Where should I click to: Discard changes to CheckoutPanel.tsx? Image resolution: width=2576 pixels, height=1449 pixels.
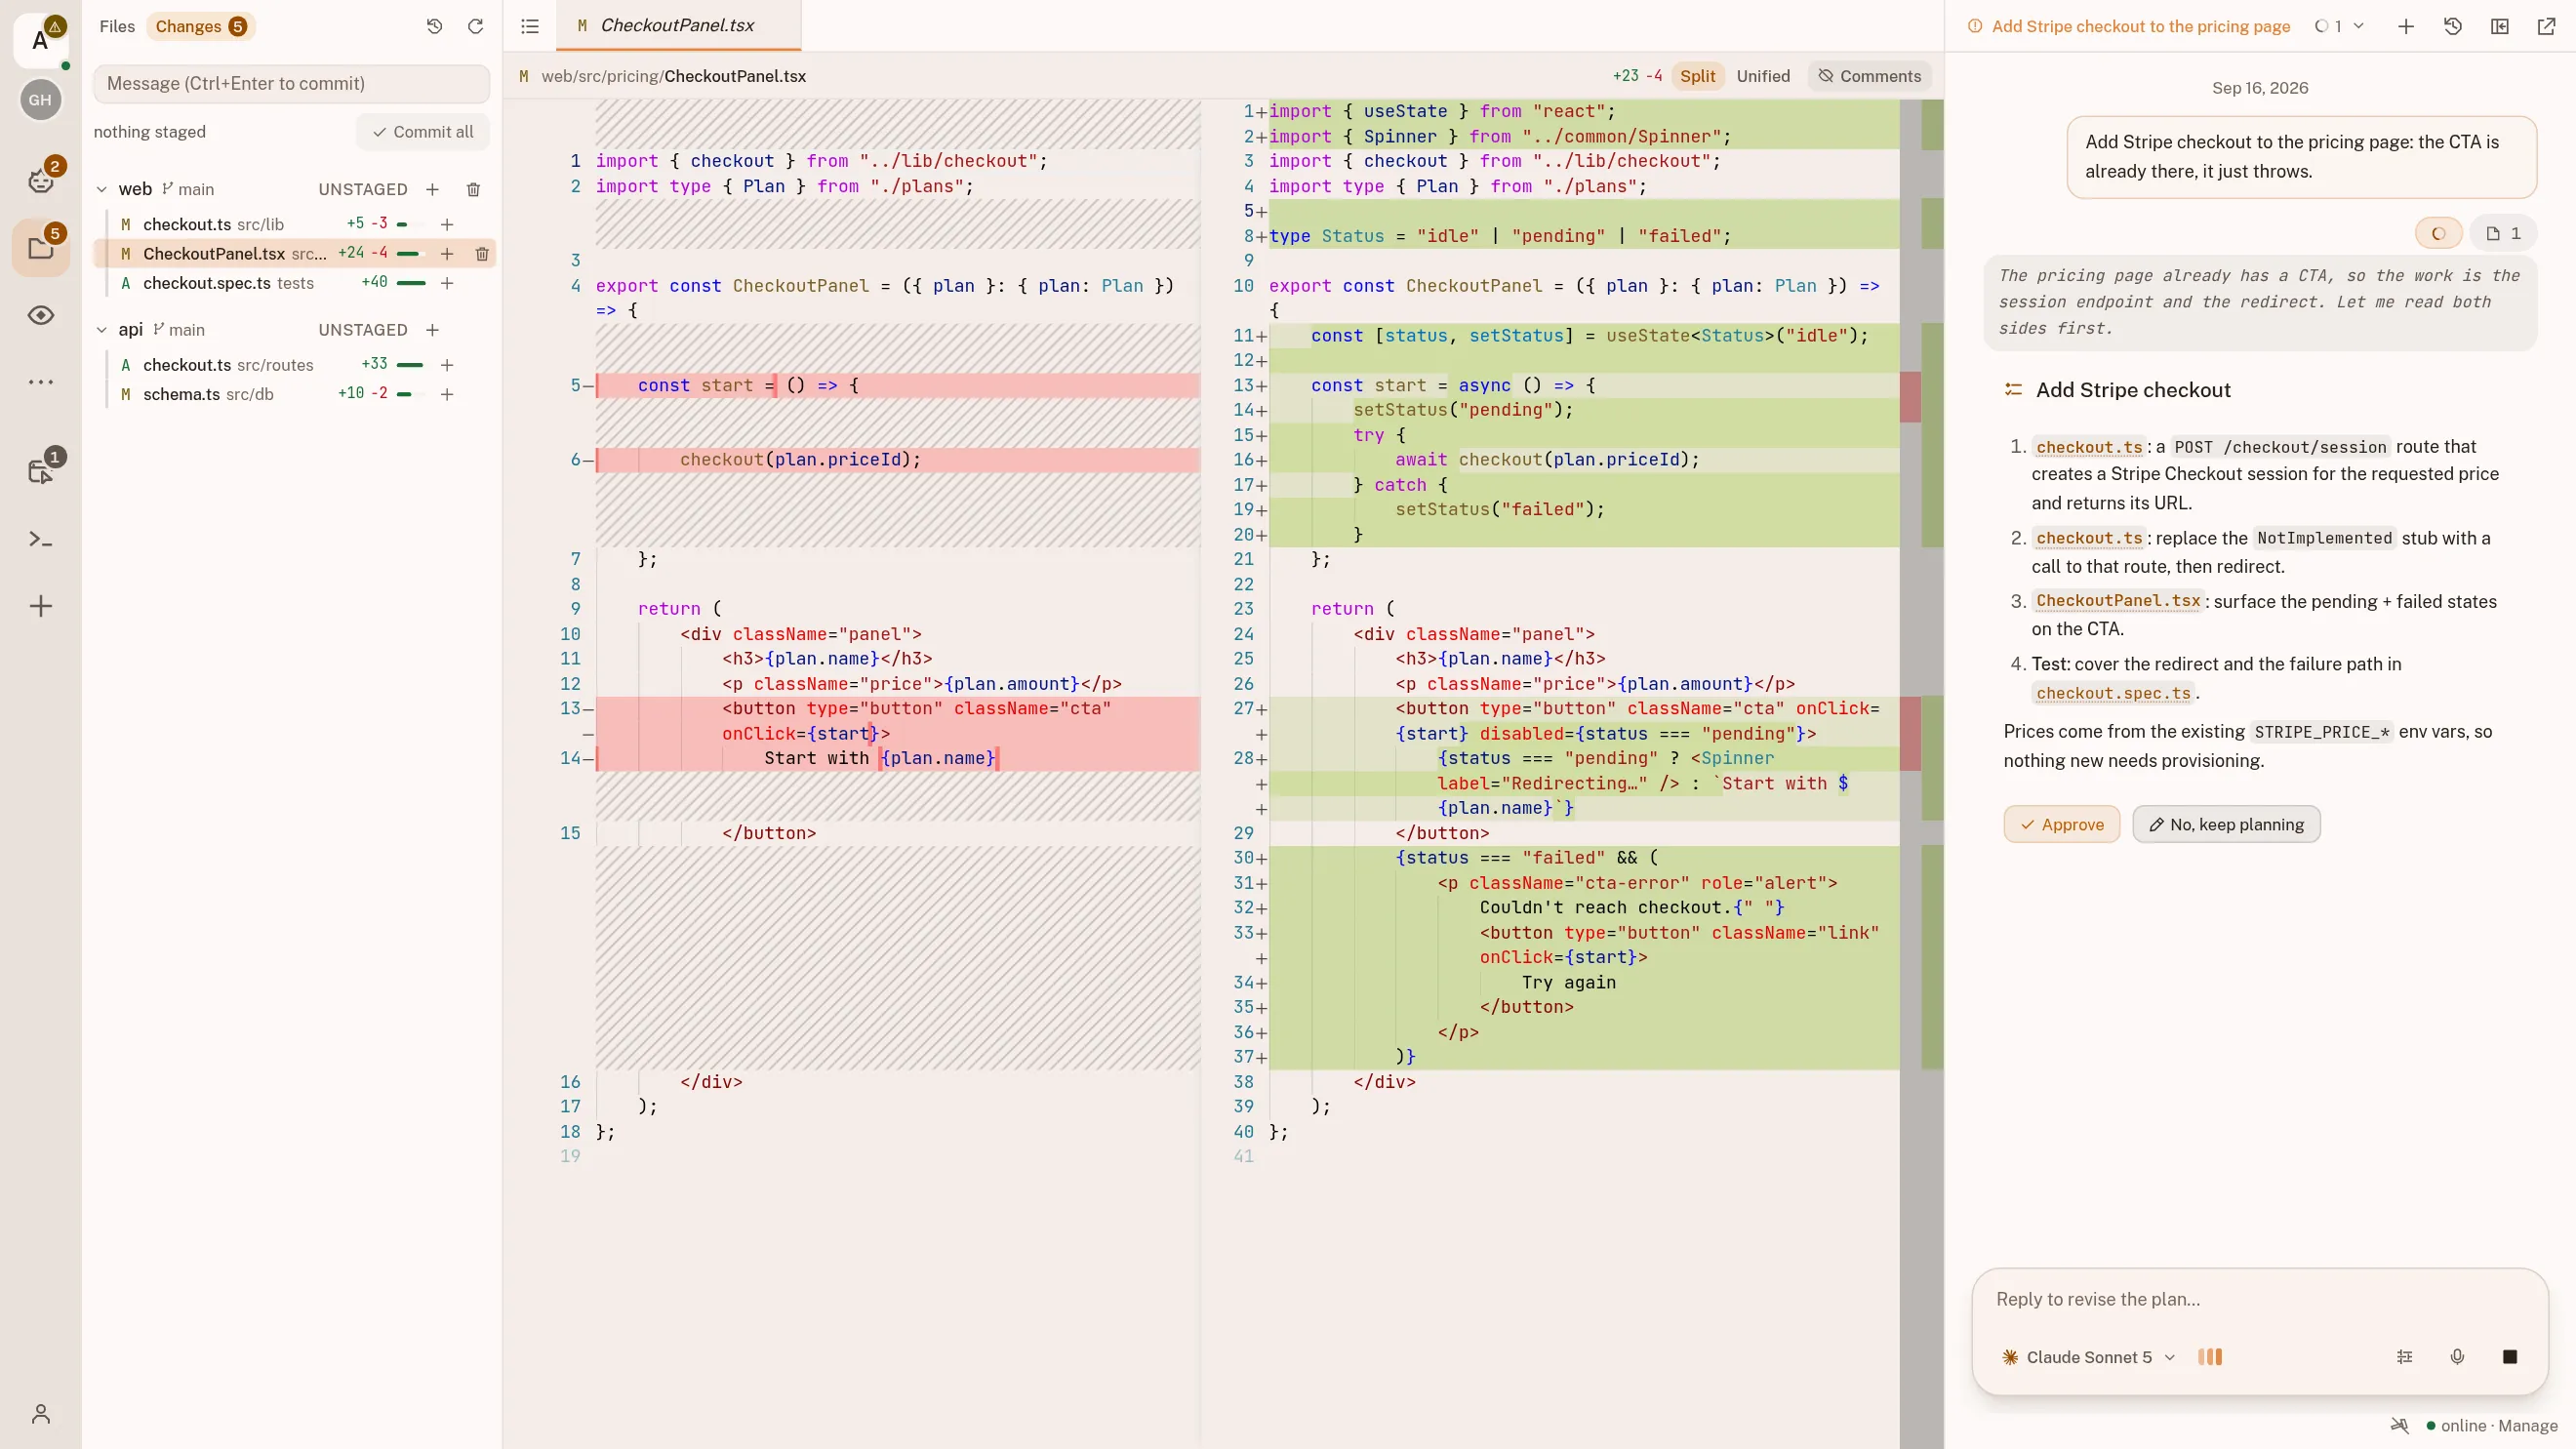click(482, 254)
